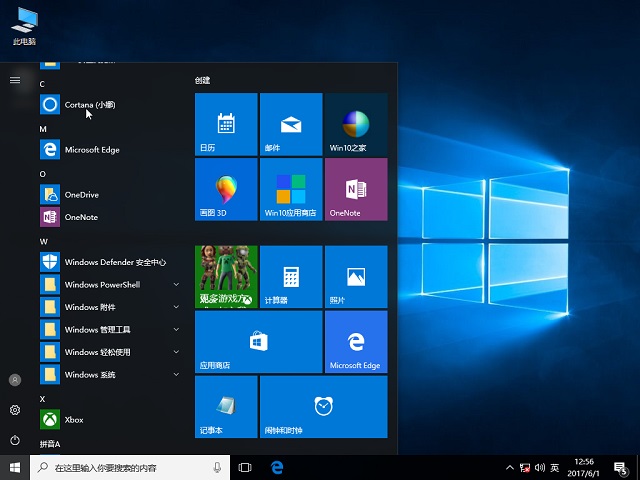640x480 pixels.
Task: Click the Power button in Start
Action: [15, 440]
